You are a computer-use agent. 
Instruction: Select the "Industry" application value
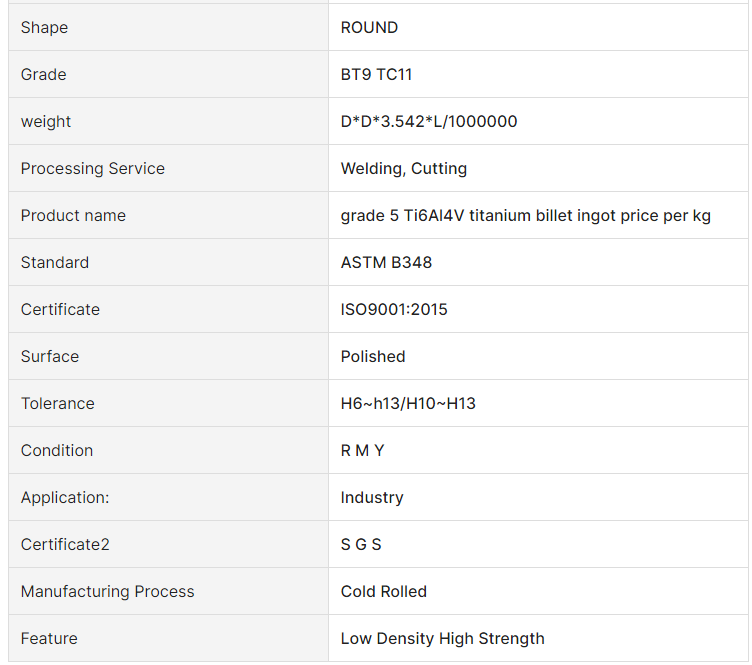(372, 498)
